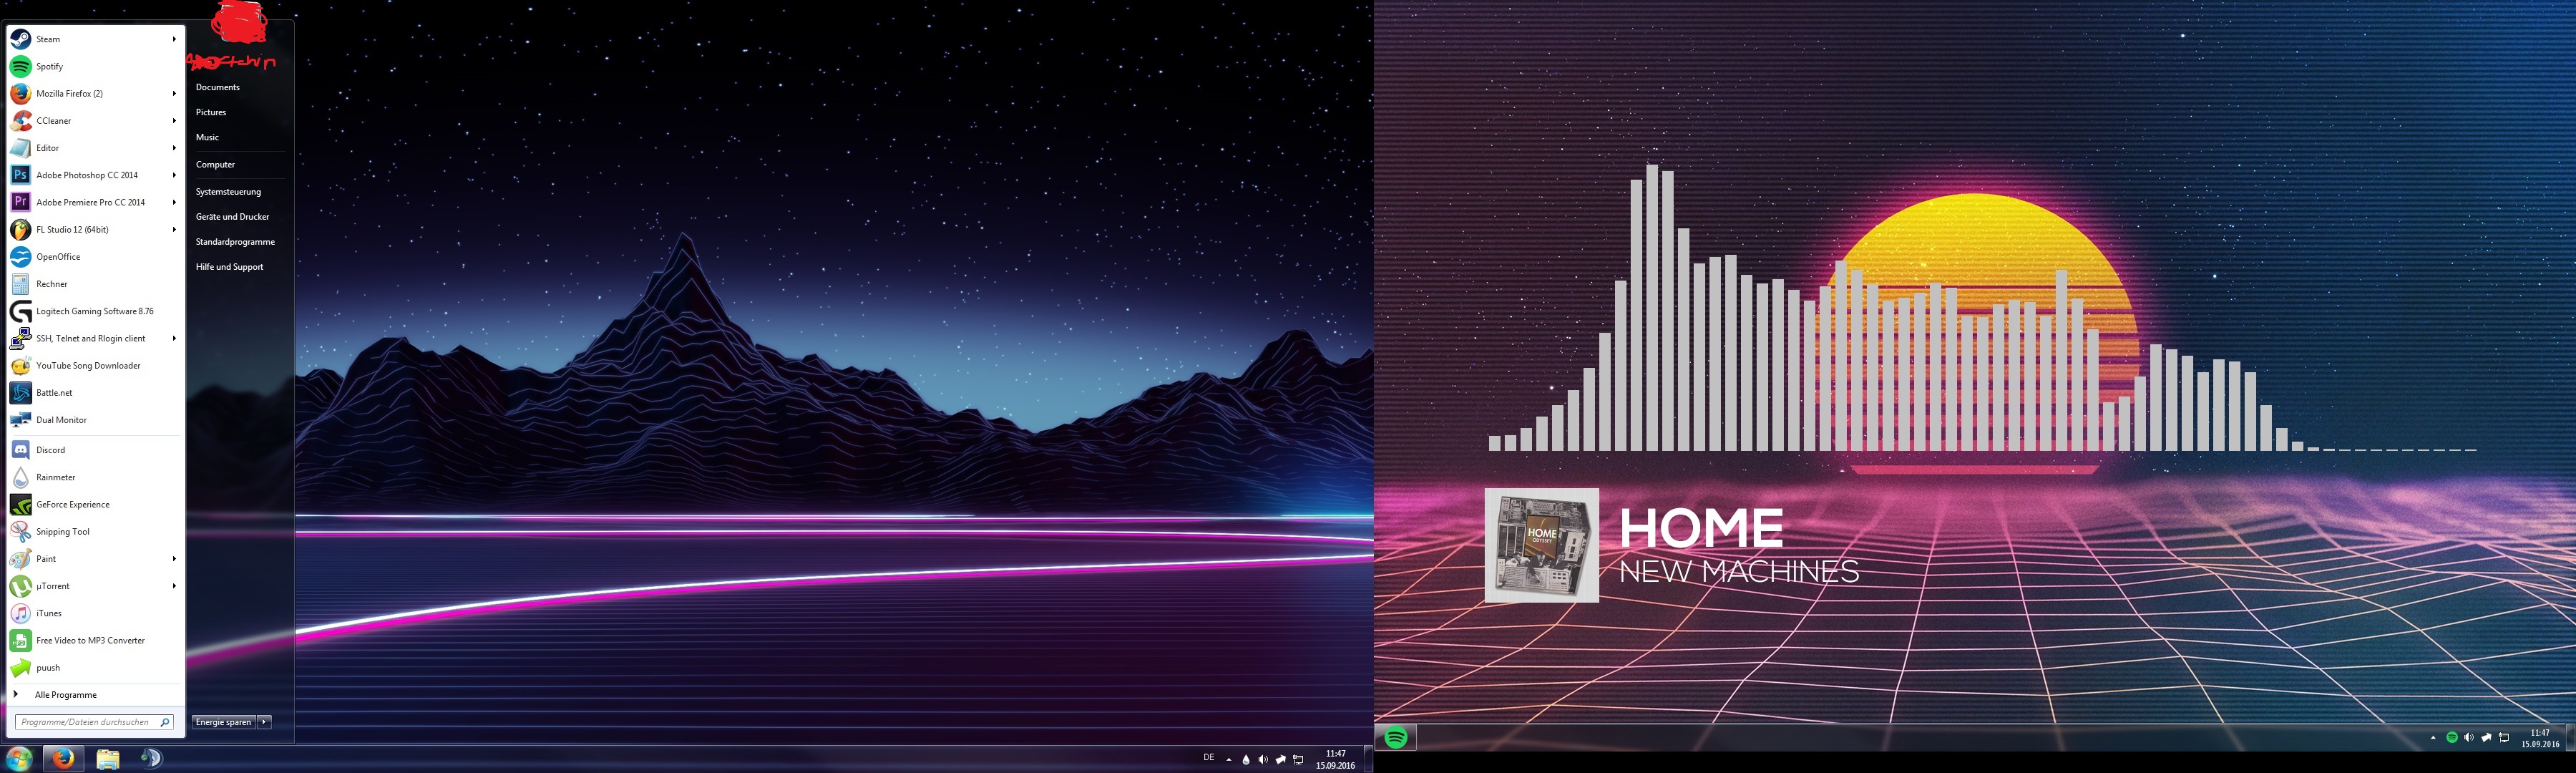Open network status on the right monitor tray

(x=2504, y=738)
